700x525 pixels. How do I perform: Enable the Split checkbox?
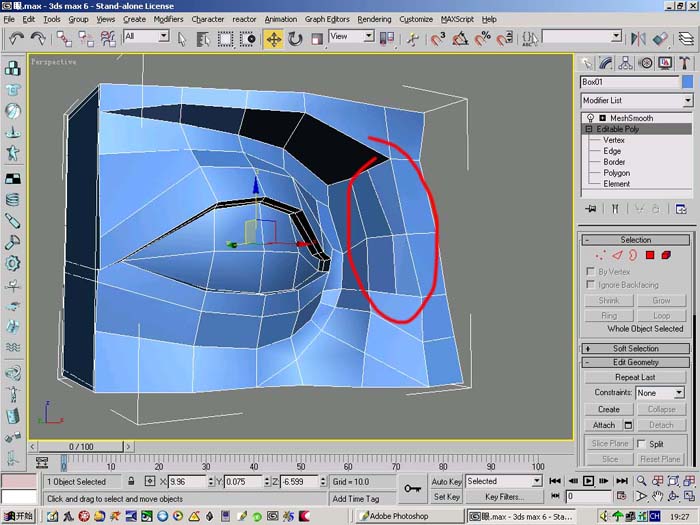click(x=642, y=444)
